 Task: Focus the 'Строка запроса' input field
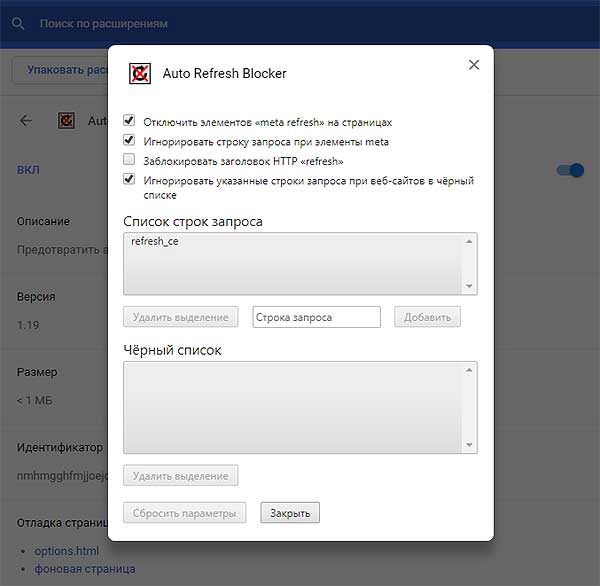[x=316, y=317]
